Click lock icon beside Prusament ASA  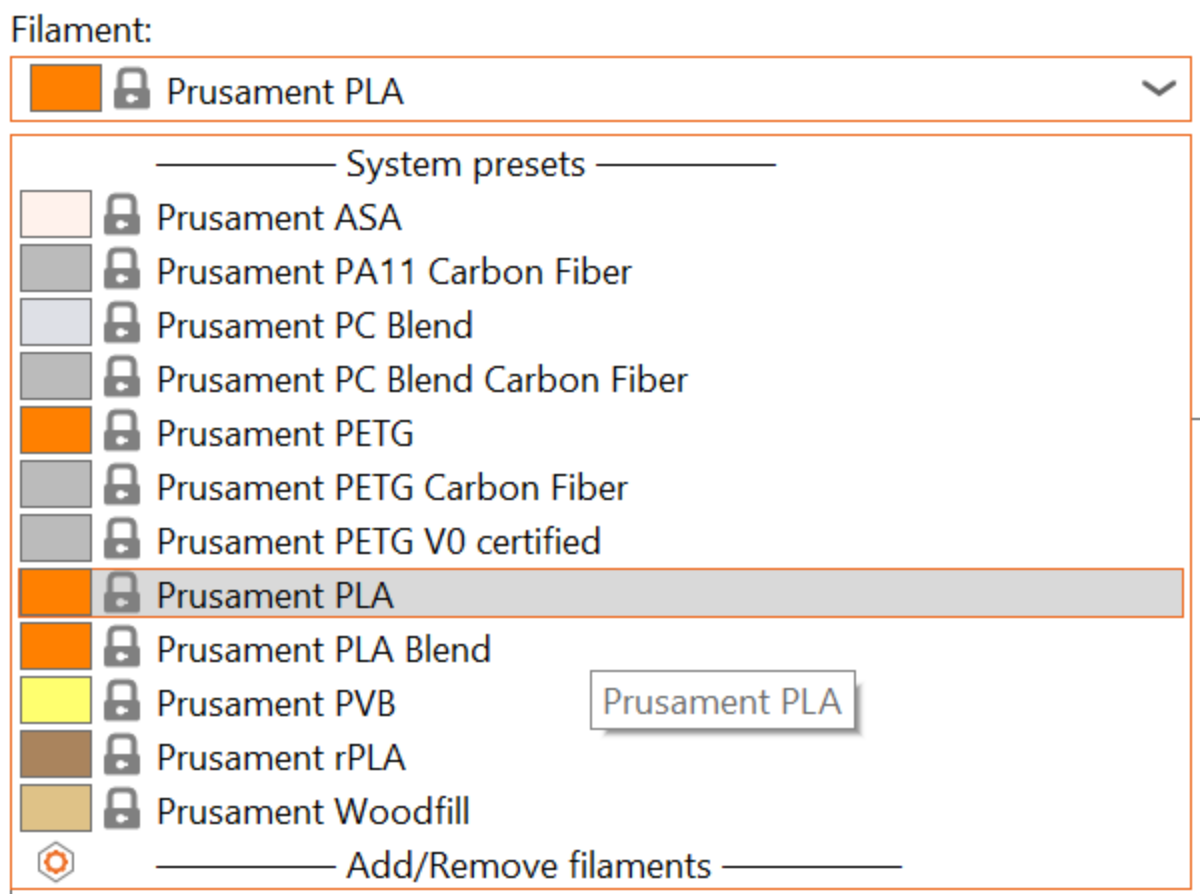[122, 216]
